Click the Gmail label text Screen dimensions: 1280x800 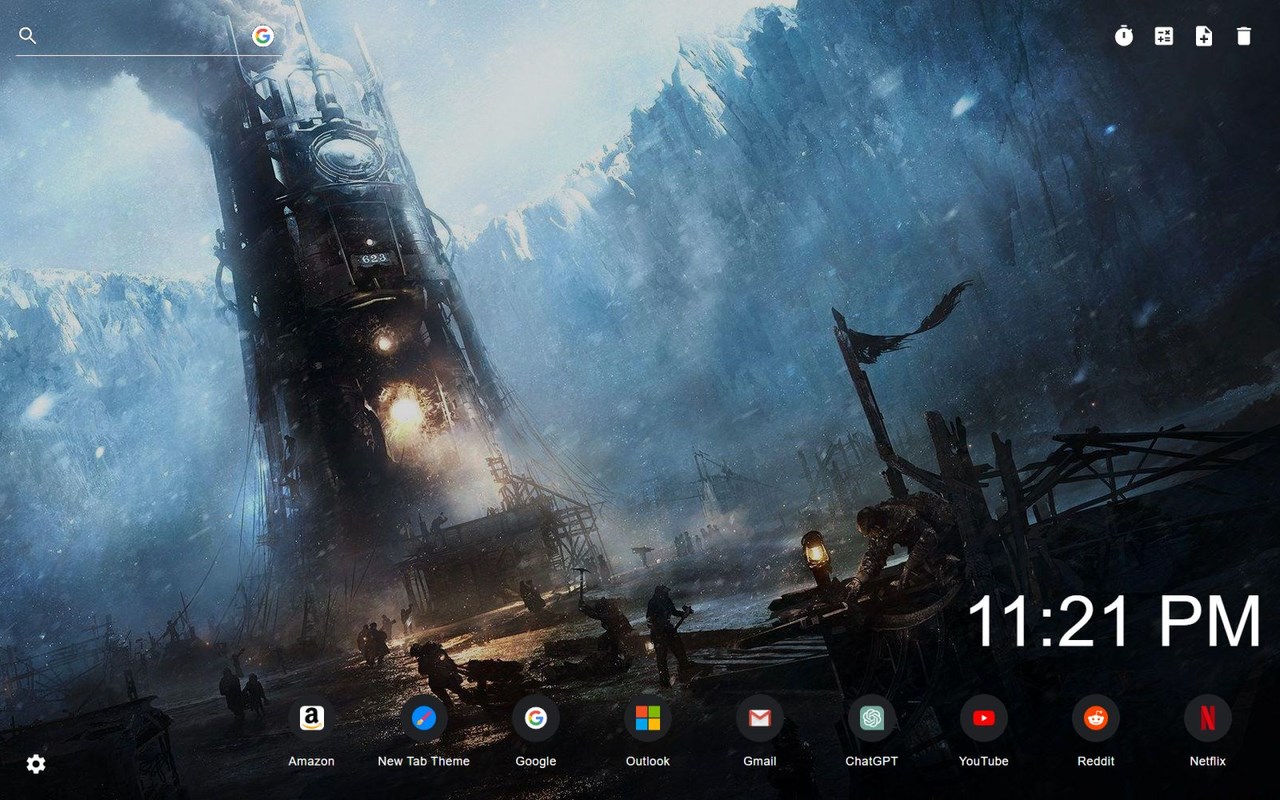pos(760,761)
